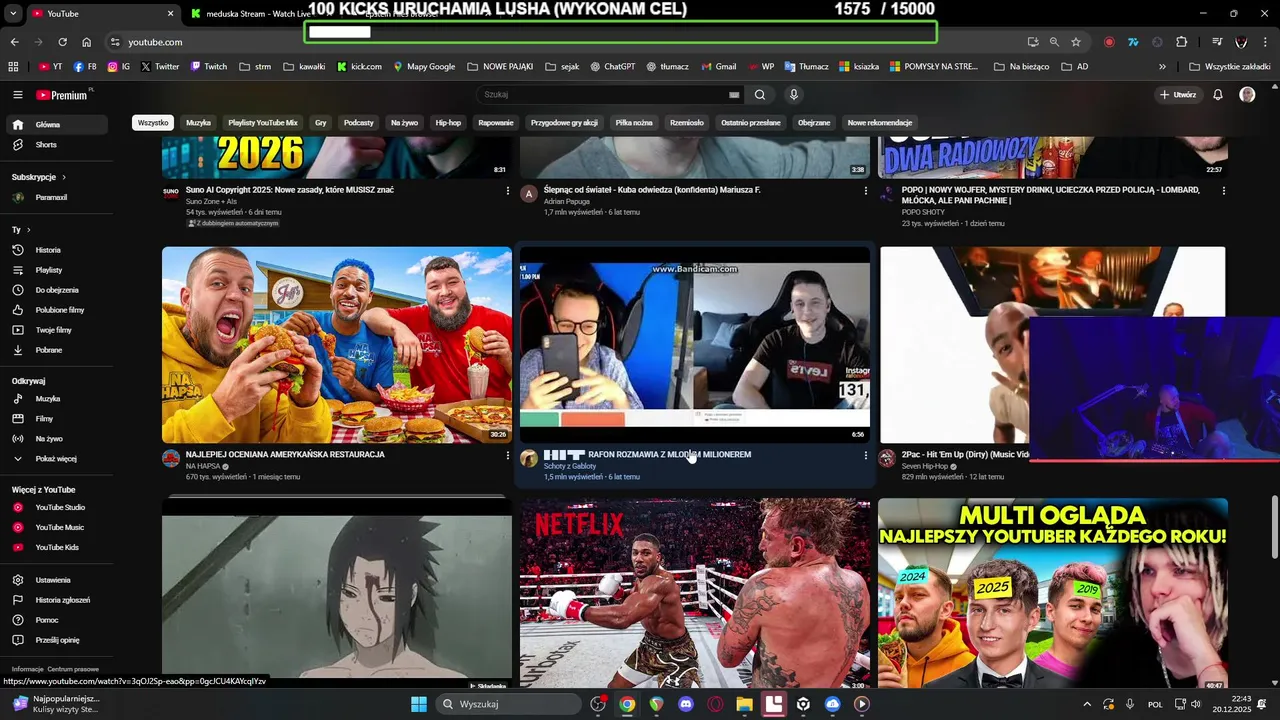Select Playlisty YouTube Mix chip

click(x=263, y=123)
